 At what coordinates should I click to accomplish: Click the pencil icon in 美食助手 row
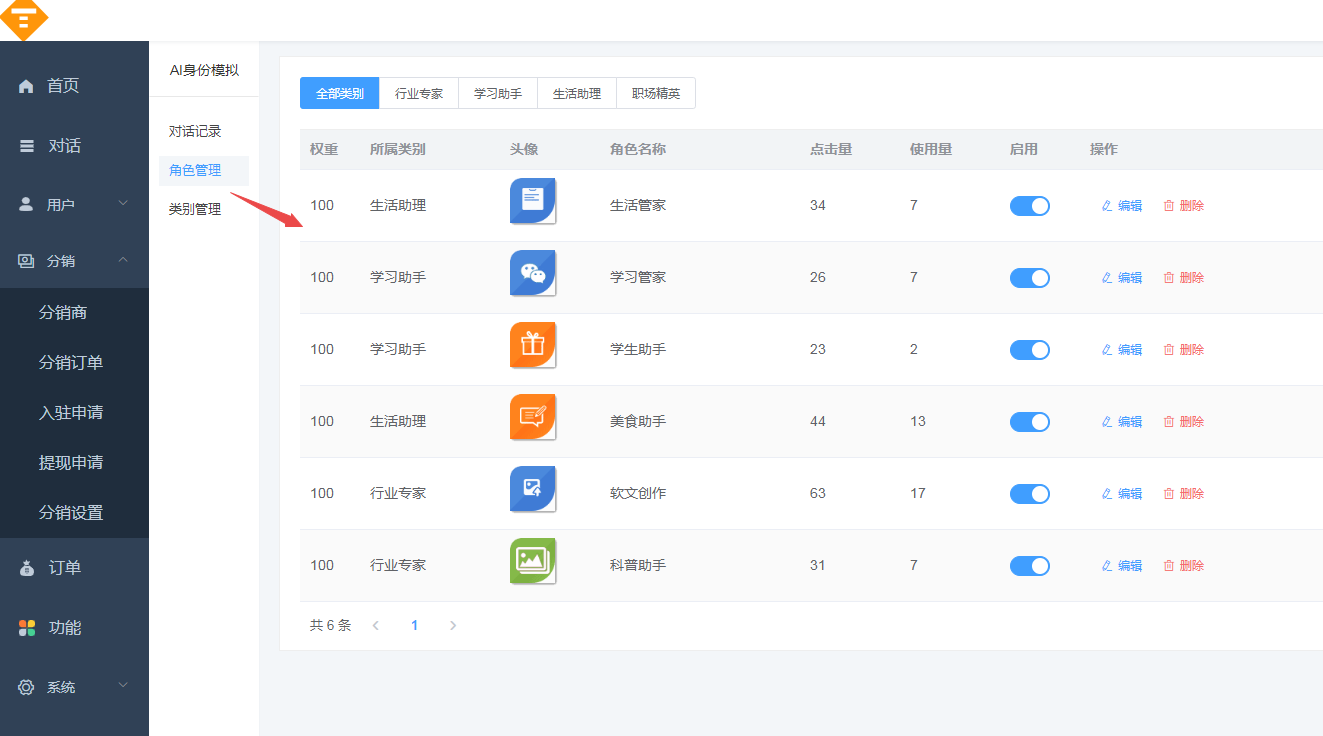click(x=1107, y=422)
